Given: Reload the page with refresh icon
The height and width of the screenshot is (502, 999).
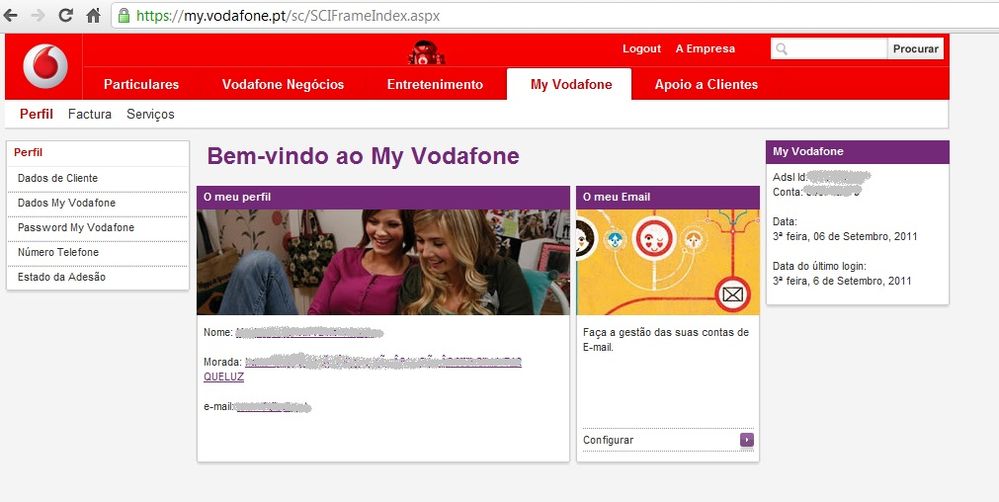Looking at the screenshot, I should coord(65,15).
